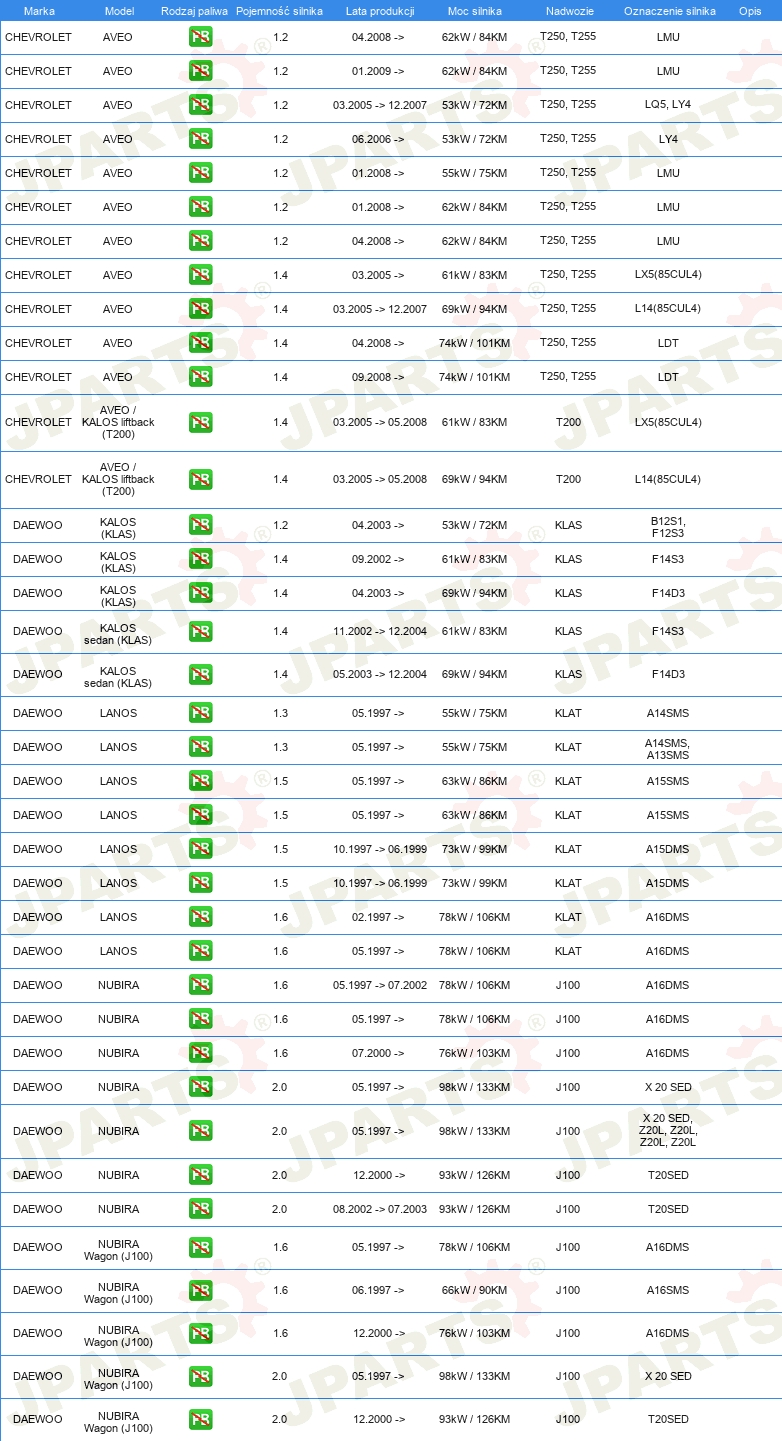Click the petrol icon in the AVEO 01.2009 row
Screen dimensions: 782x1441
[x=200, y=71]
